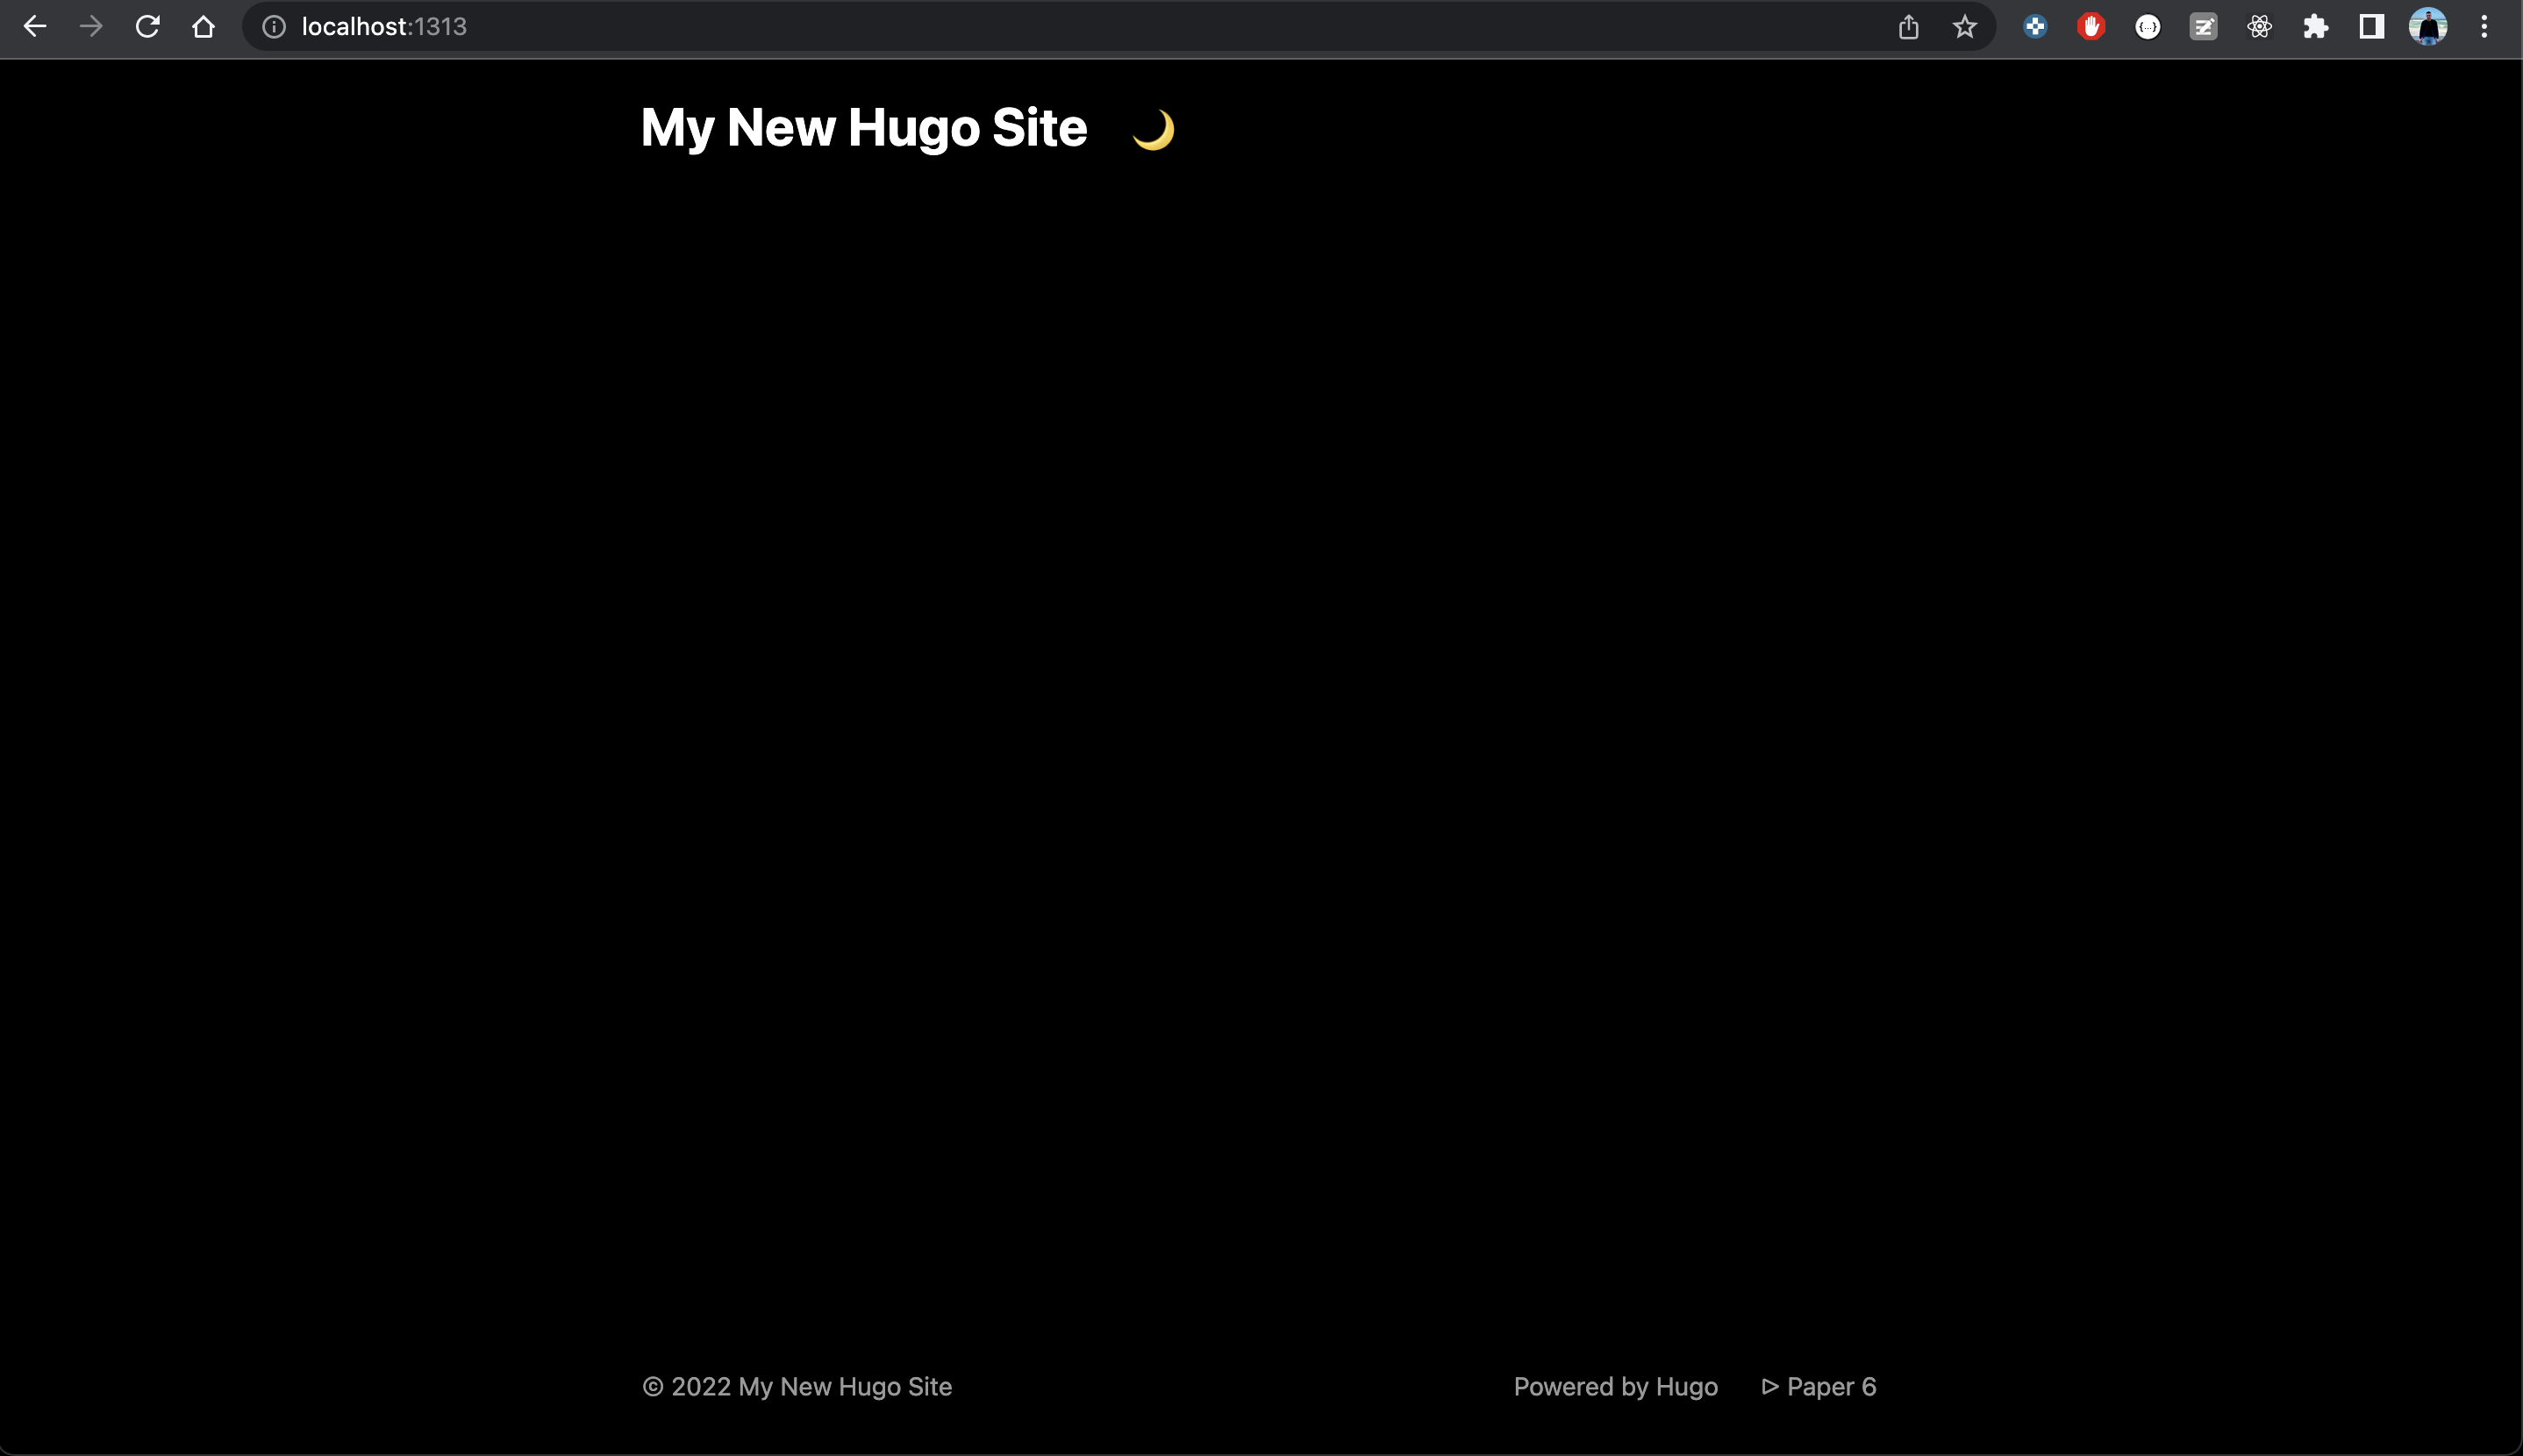Open the Chrome three-dot menu
The width and height of the screenshot is (2523, 1456).
click(x=2483, y=26)
